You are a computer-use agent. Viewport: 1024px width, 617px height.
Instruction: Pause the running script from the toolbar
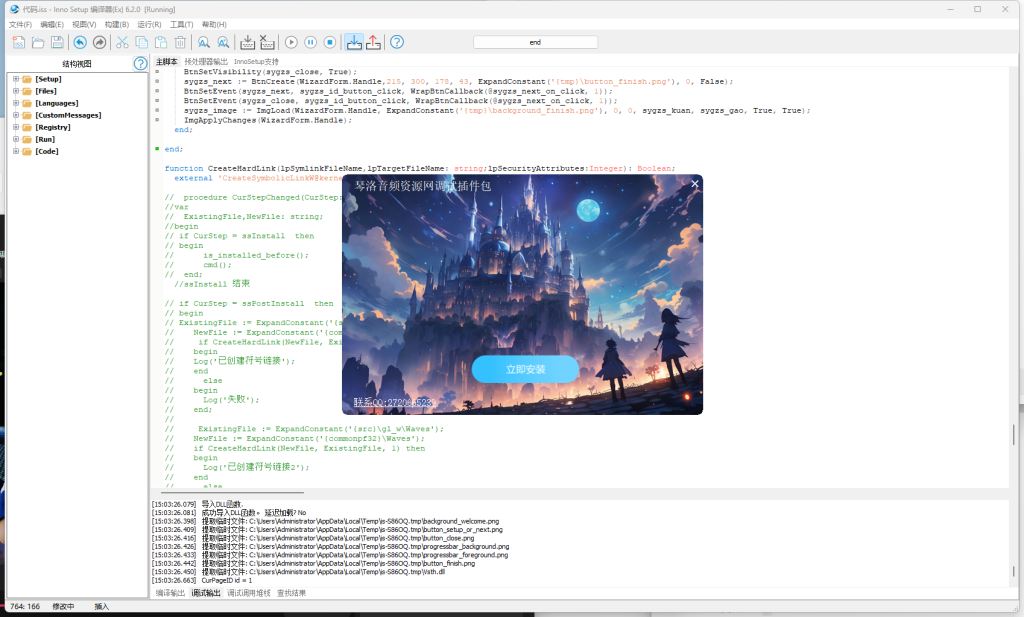[310, 42]
